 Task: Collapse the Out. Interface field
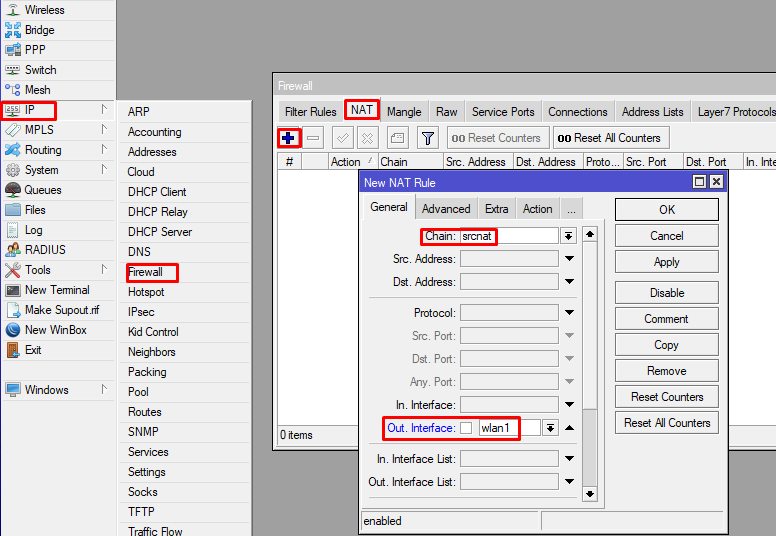click(570, 428)
